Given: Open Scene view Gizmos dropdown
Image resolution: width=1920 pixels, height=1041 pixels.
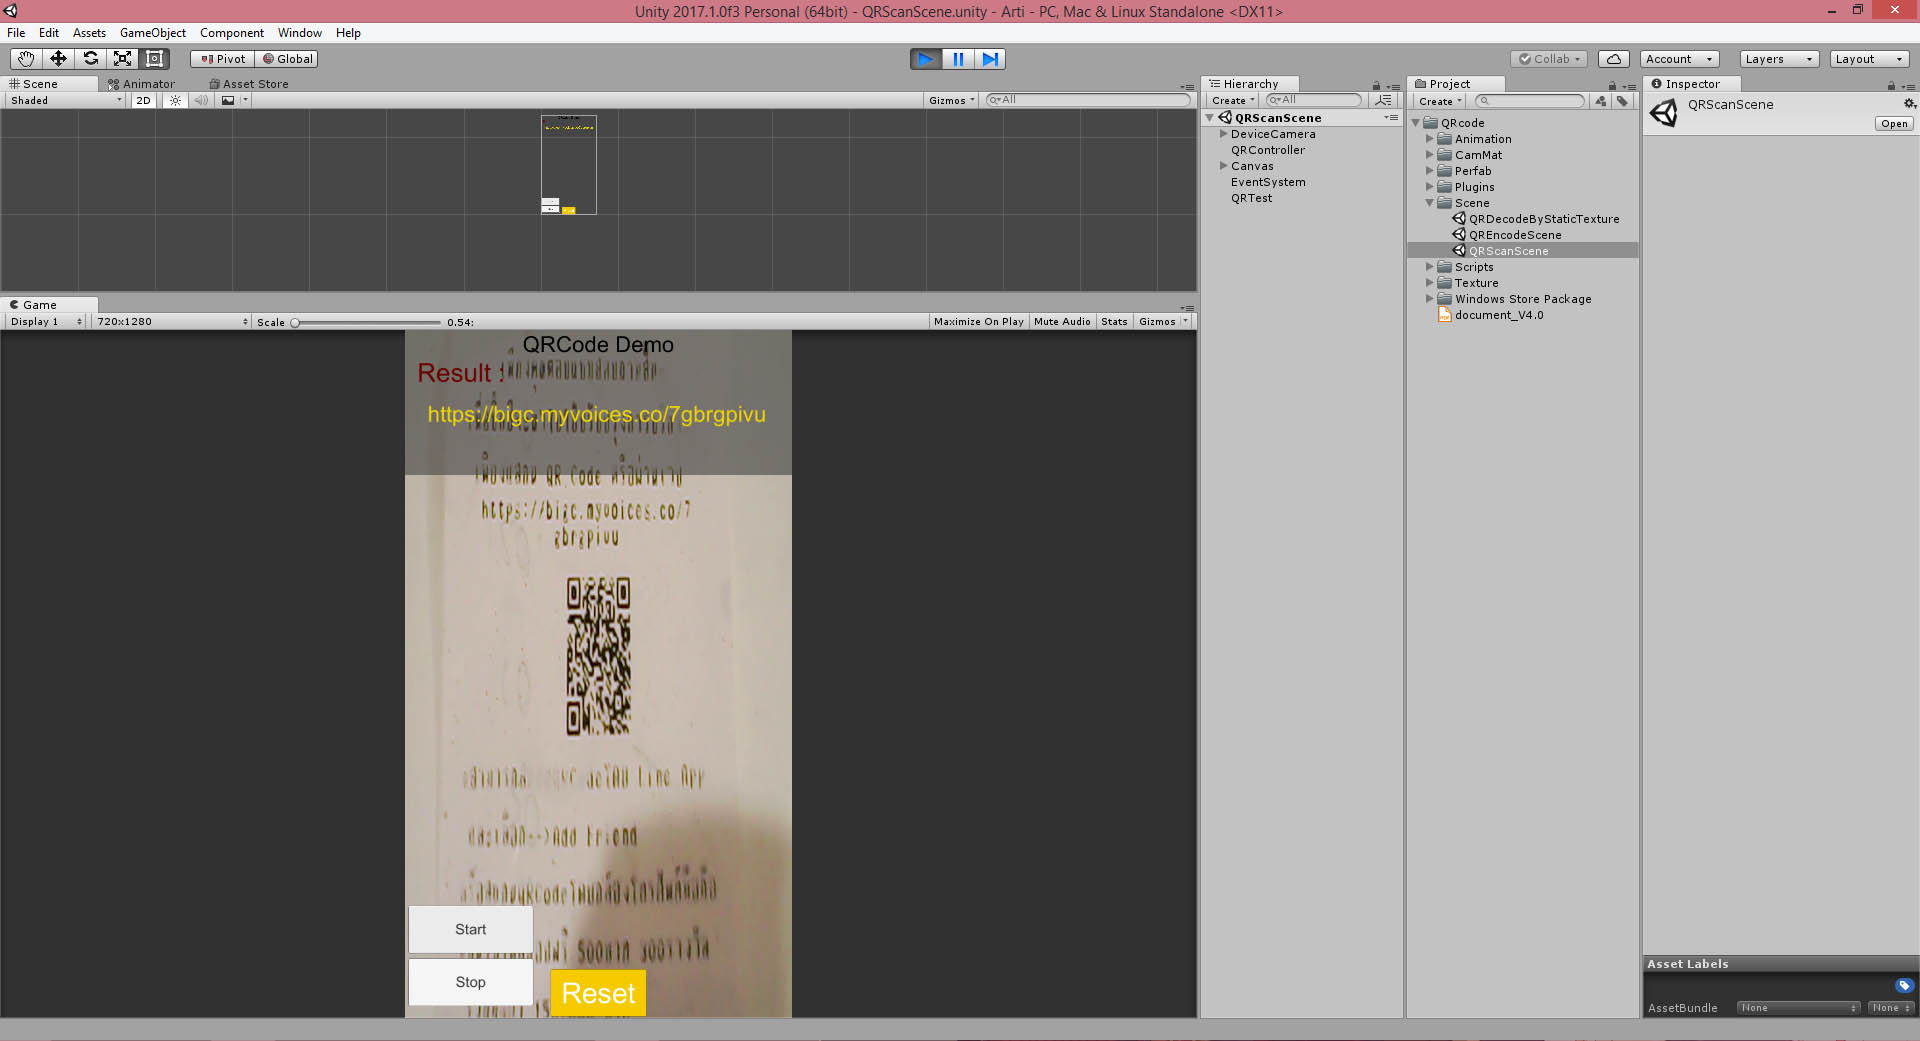Looking at the screenshot, I should [951, 100].
